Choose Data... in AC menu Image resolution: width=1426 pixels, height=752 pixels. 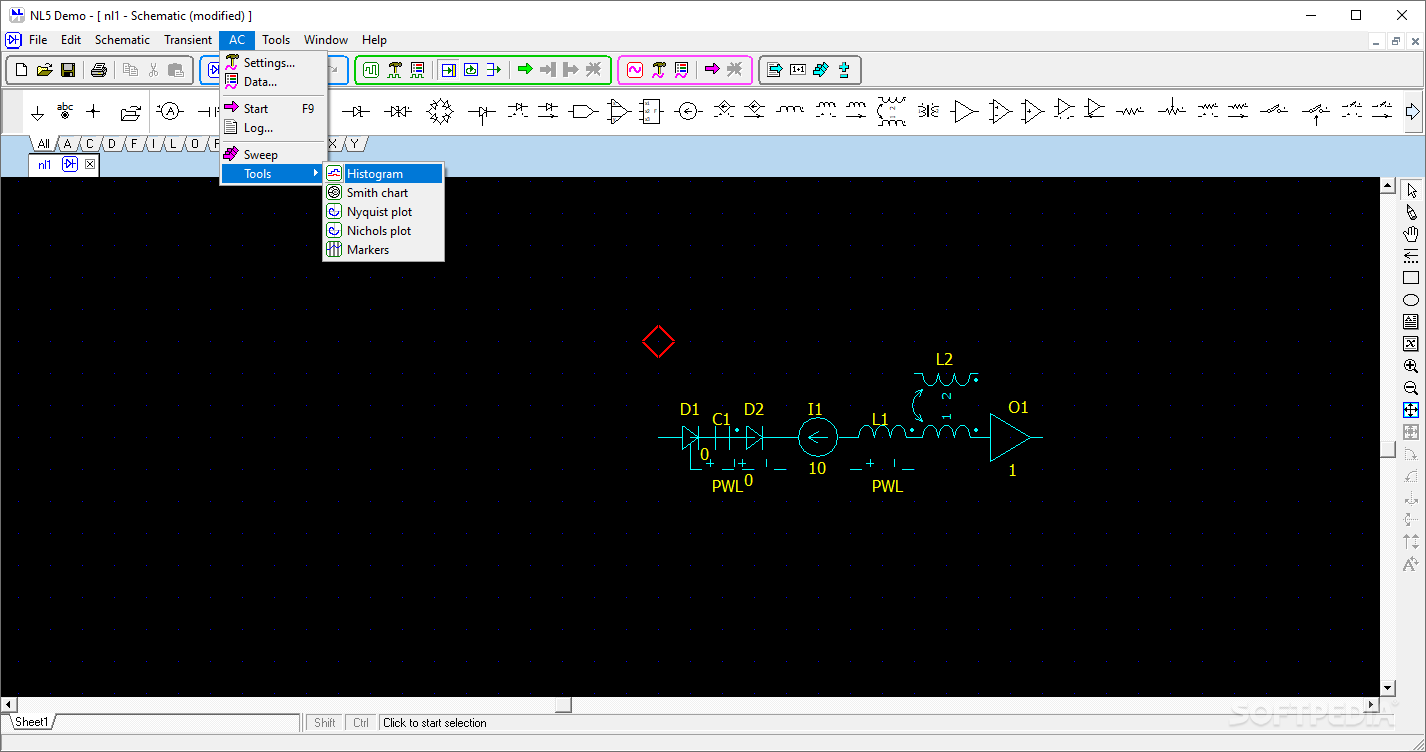(x=274, y=82)
